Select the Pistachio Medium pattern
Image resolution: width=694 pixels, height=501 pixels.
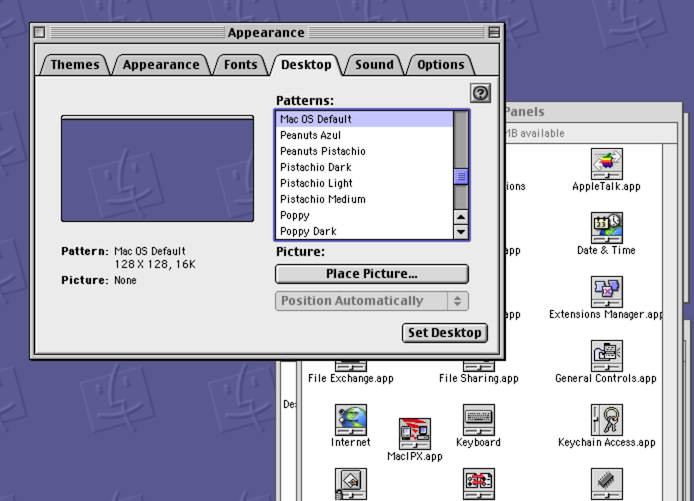364,199
